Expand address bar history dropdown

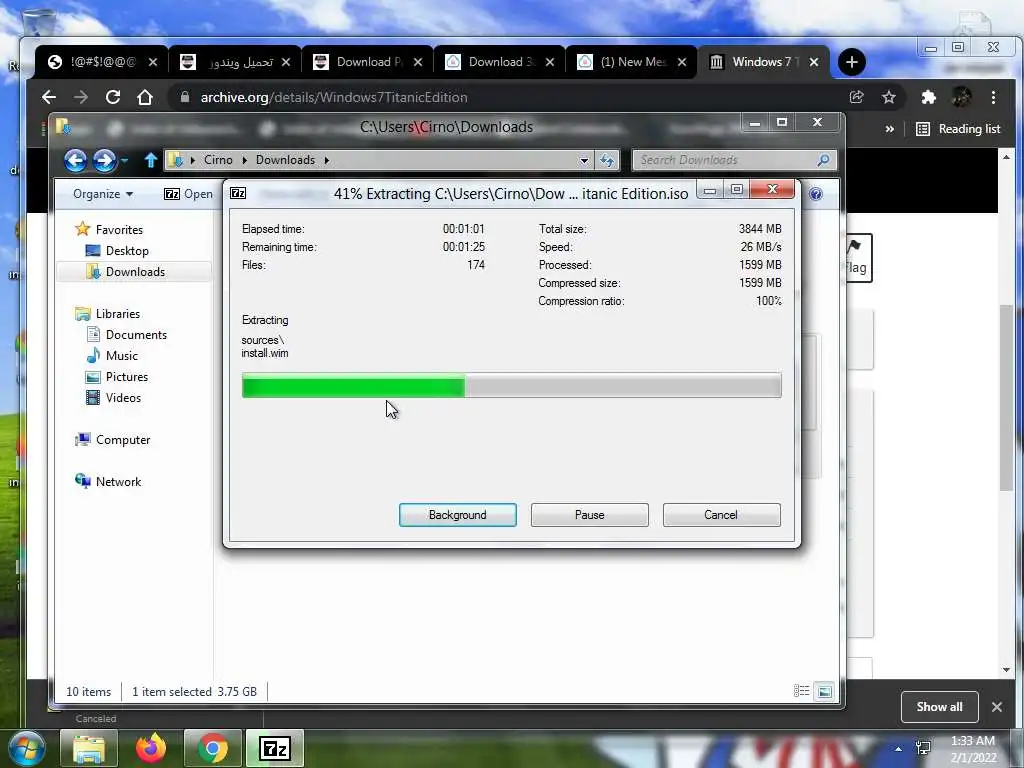tap(584, 160)
